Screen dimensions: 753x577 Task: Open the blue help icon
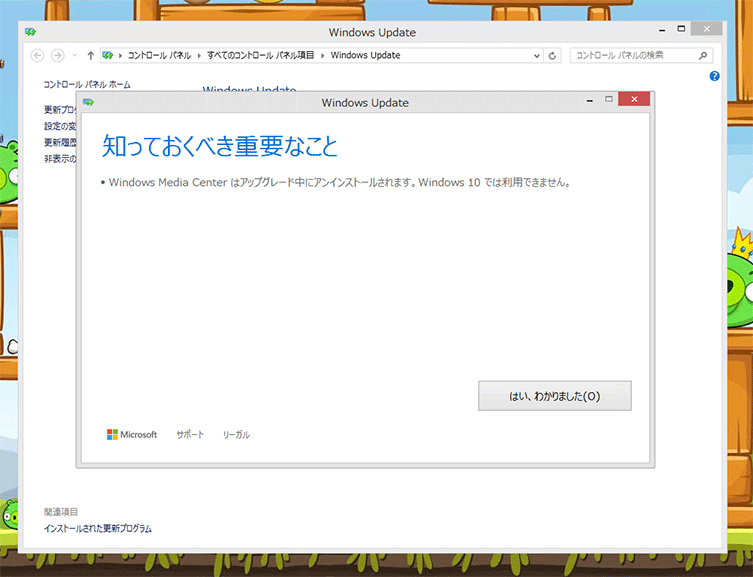pyautogui.click(x=715, y=76)
